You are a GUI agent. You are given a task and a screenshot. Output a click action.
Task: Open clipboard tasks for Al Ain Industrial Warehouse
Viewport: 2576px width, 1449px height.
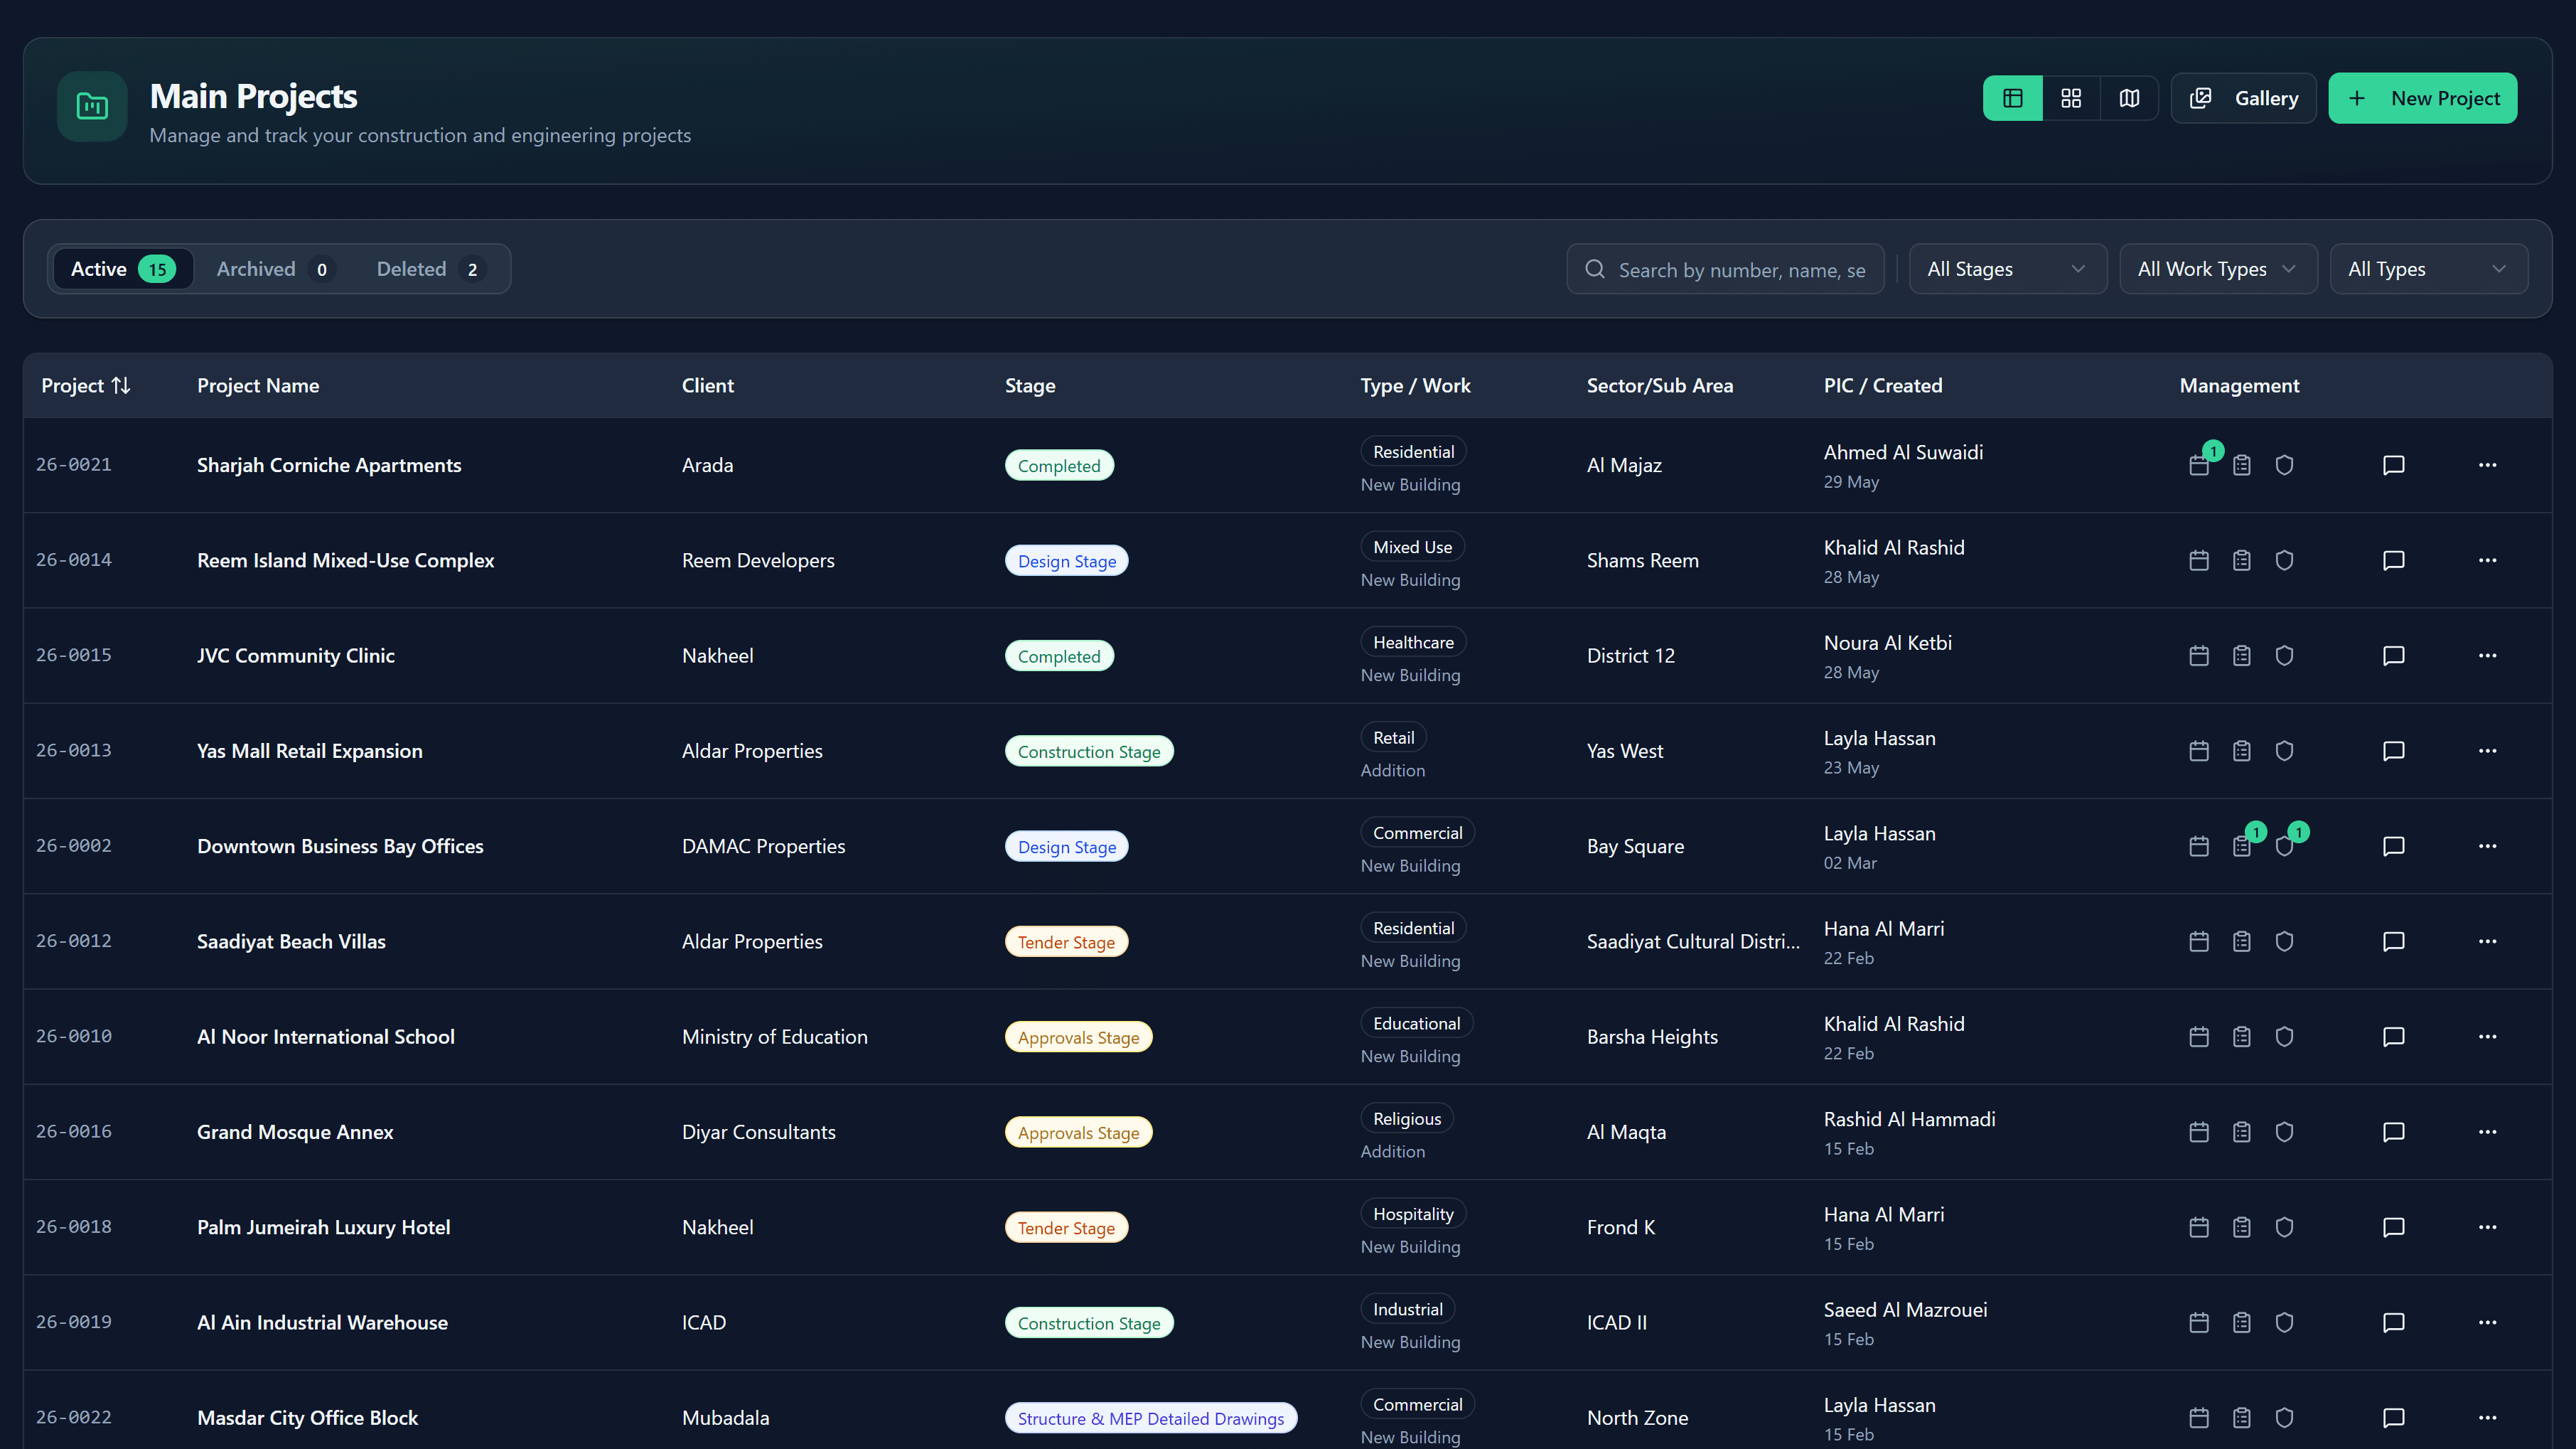[x=2241, y=1322]
